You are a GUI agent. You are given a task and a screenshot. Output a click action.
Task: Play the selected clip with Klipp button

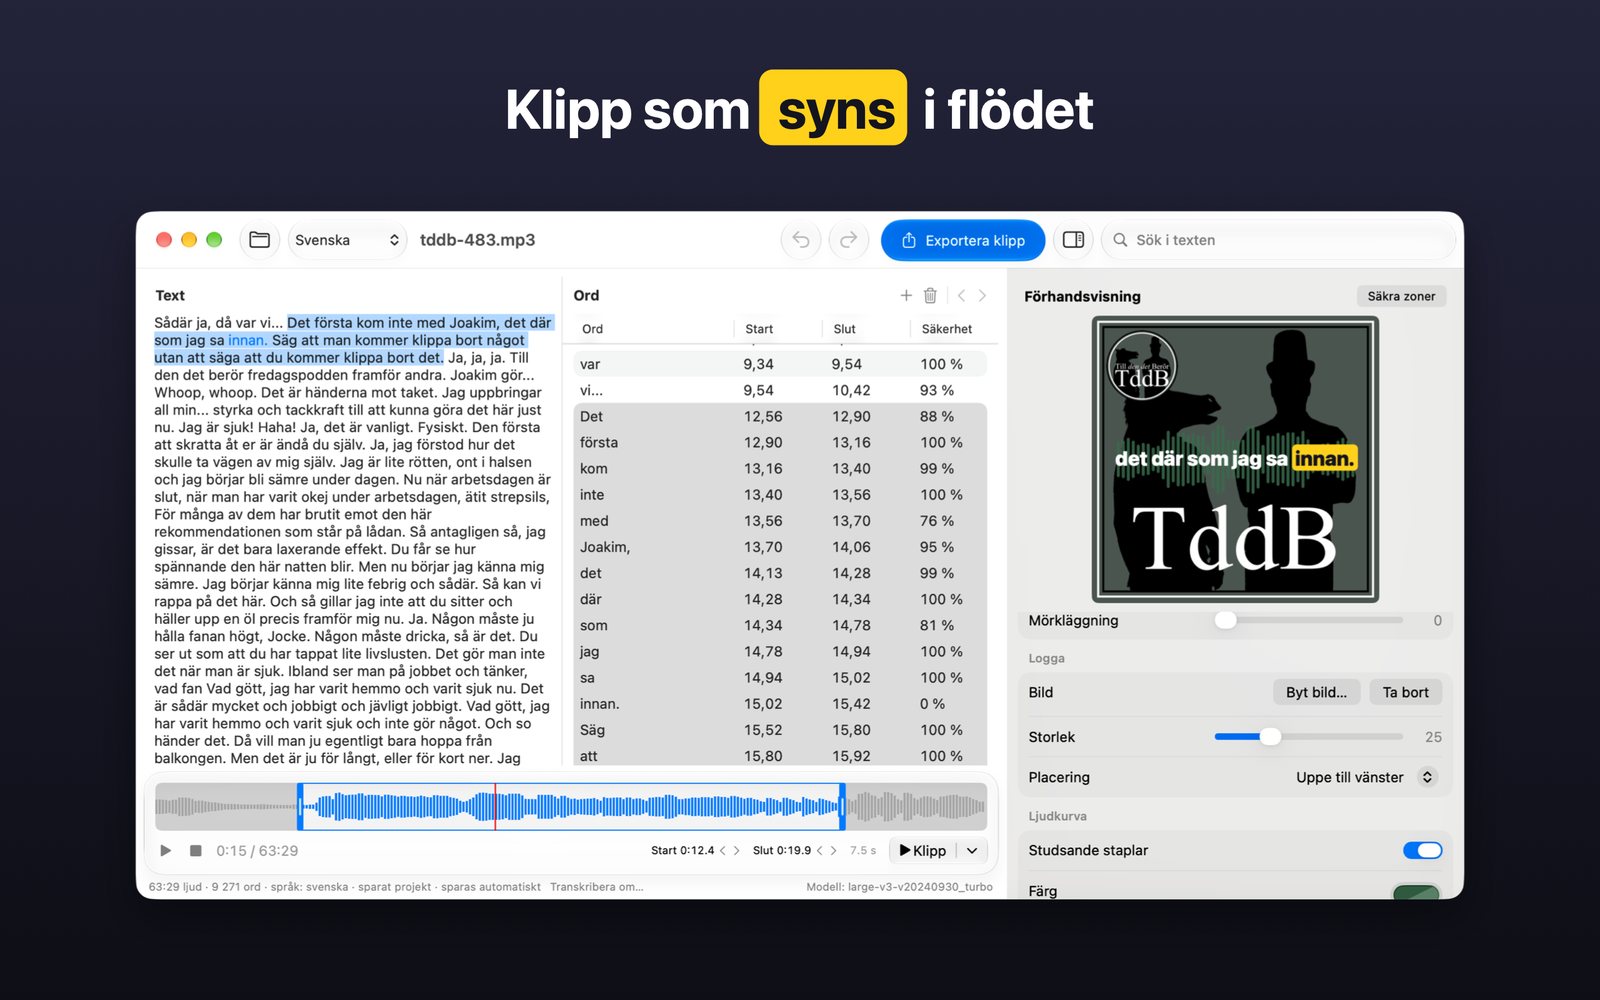(923, 851)
